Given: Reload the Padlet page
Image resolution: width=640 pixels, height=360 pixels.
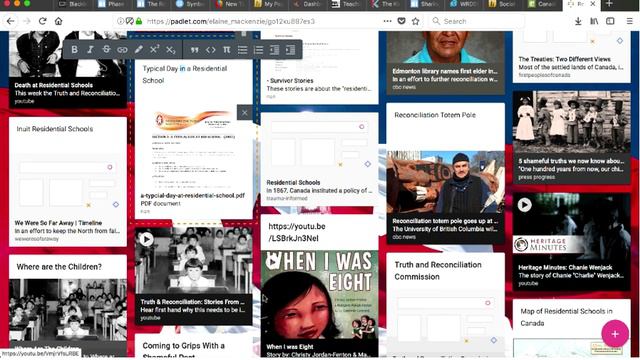Looking at the screenshot, I should [x=42, y=21].
